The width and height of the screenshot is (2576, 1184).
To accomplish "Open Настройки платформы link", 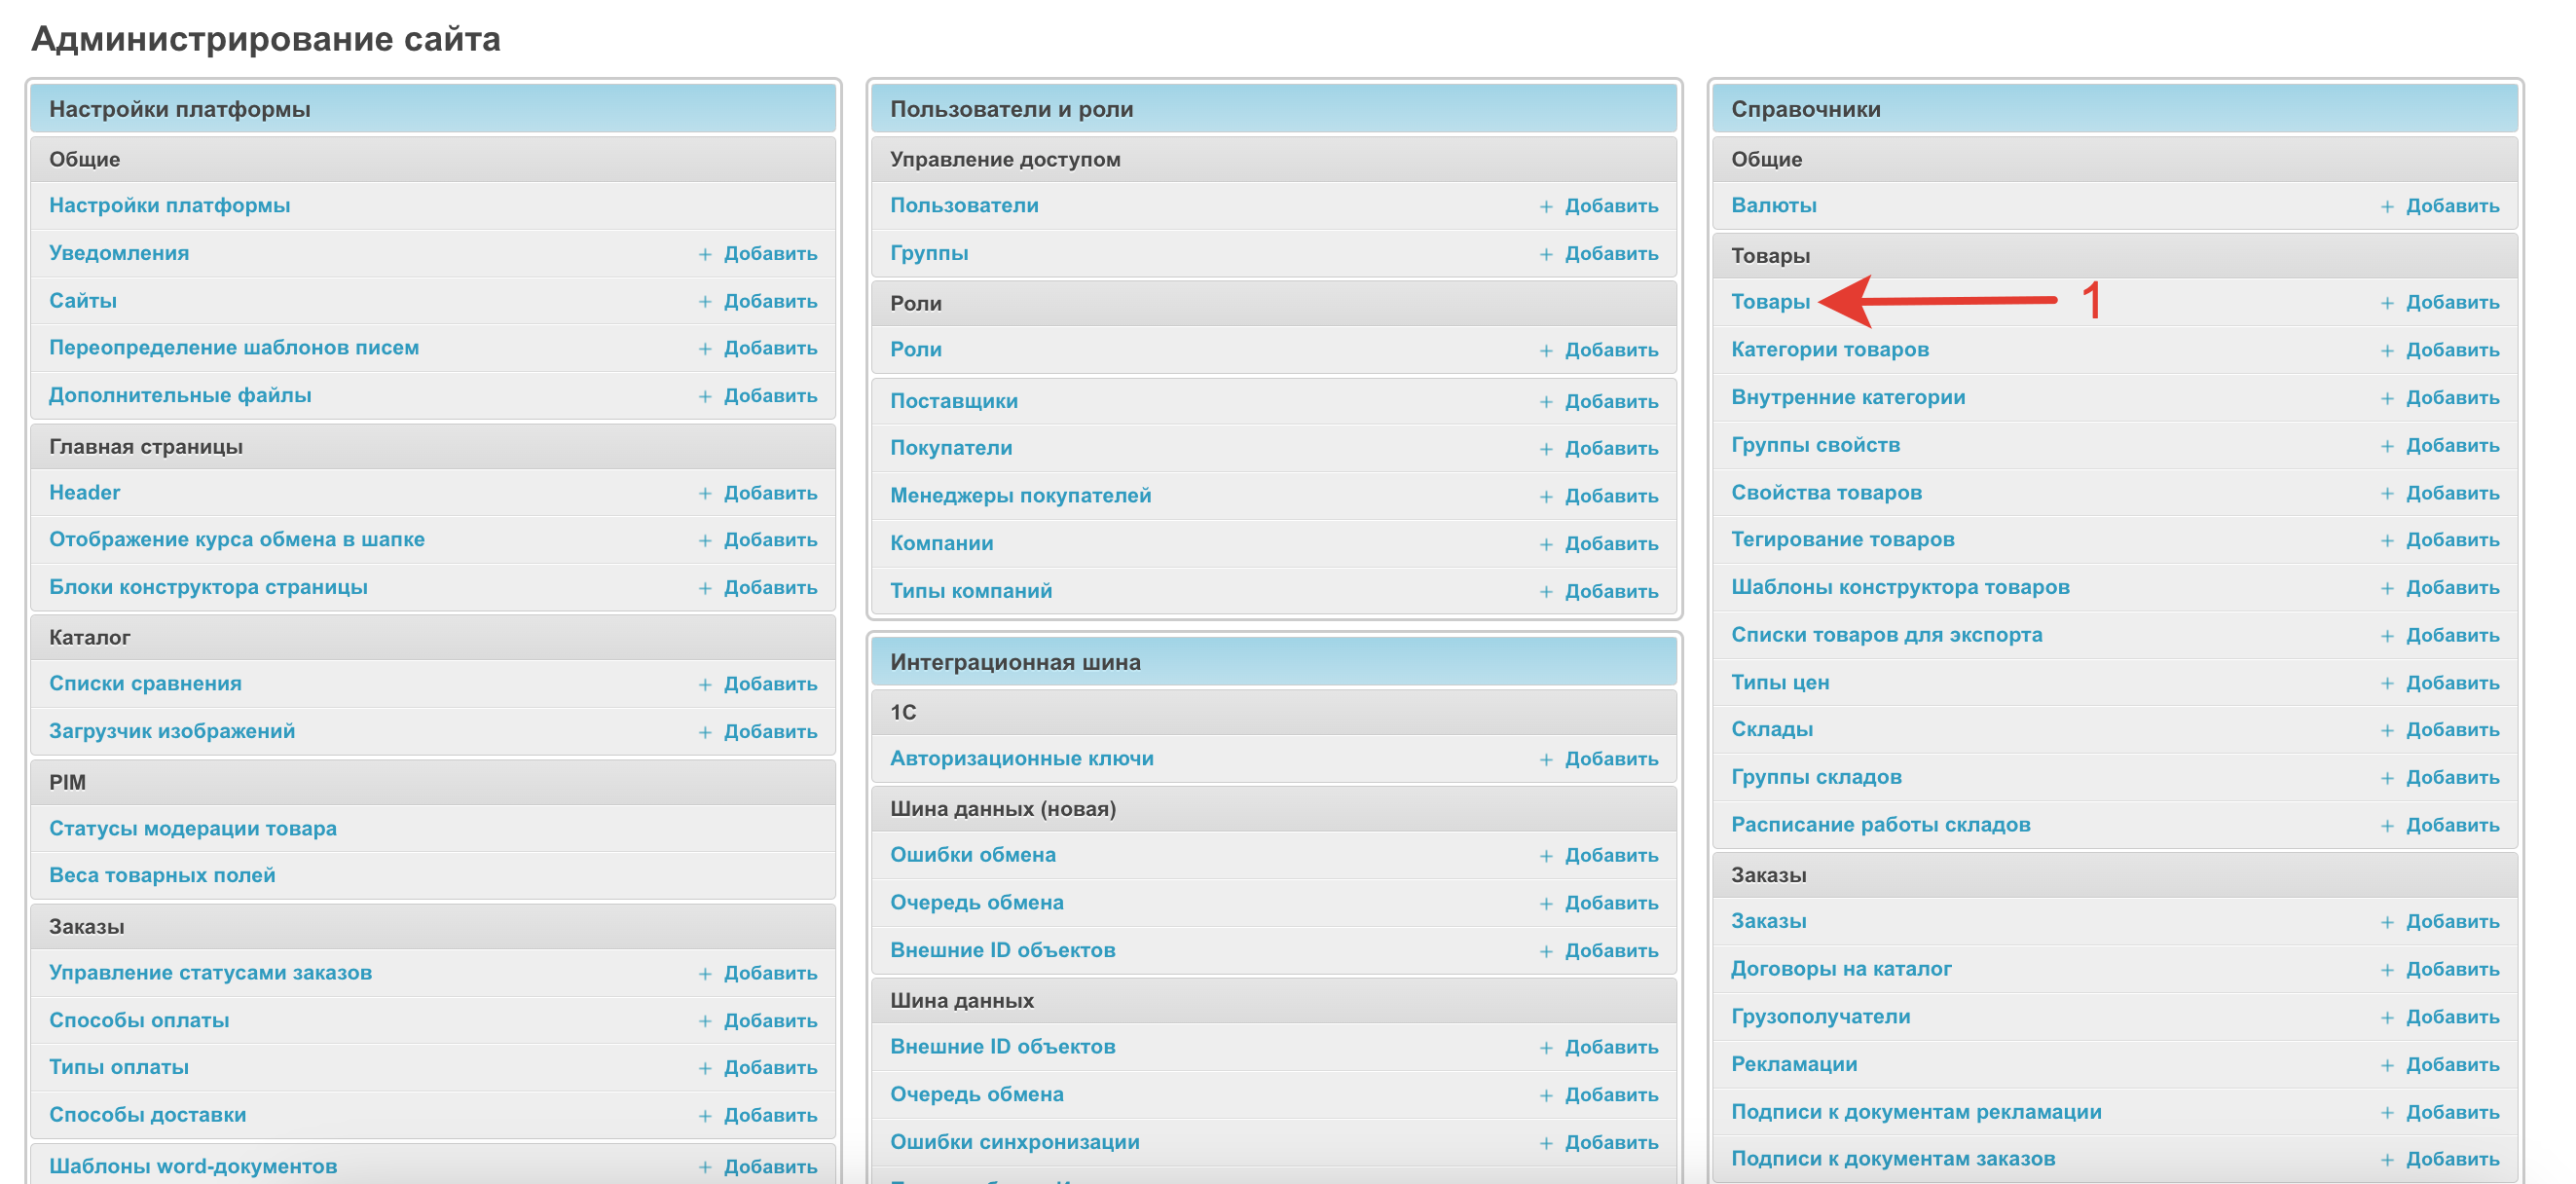I will pyautogui.click(x=169, y=205).
